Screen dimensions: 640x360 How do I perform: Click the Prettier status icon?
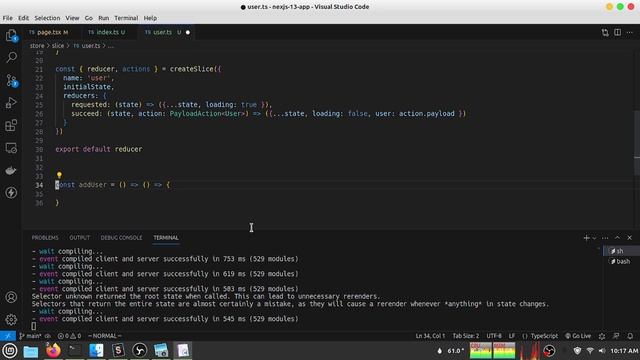[602, 336]
